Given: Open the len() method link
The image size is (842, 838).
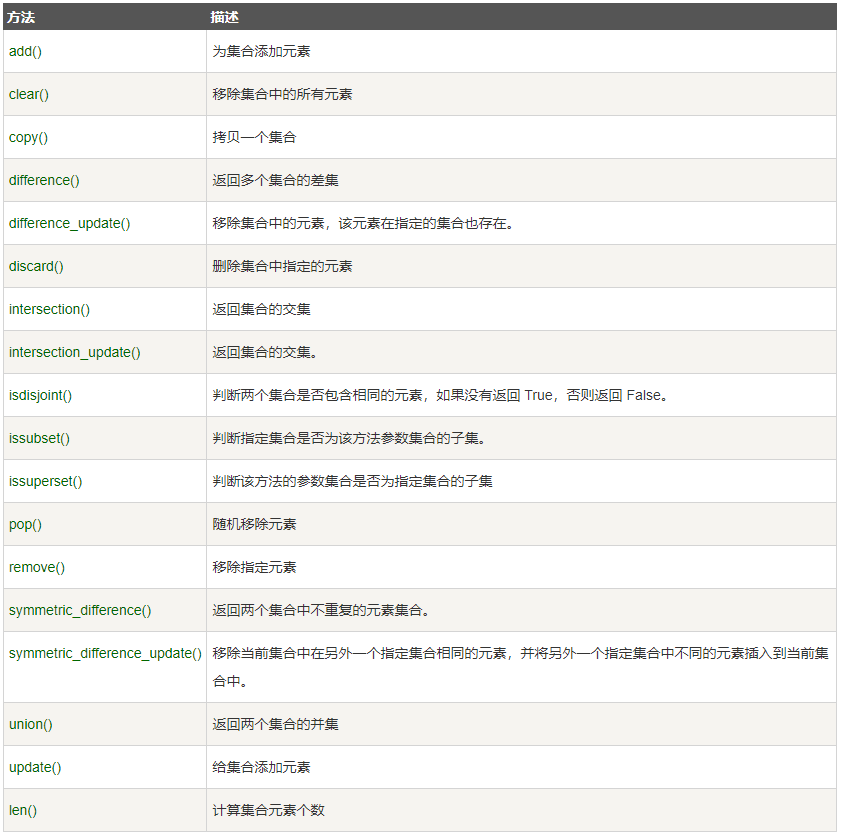Looking at the screenshot, I should pyautogui.click(x=23, y=810).
